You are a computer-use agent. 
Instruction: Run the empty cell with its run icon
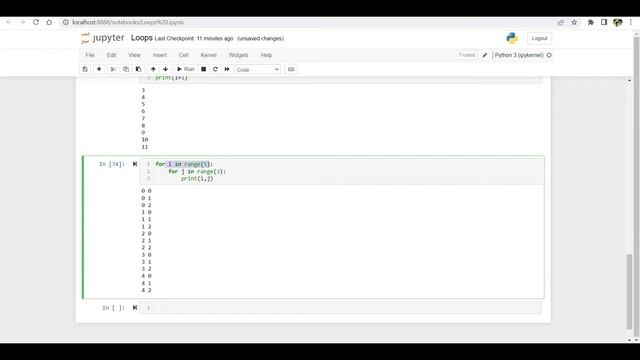135,308
